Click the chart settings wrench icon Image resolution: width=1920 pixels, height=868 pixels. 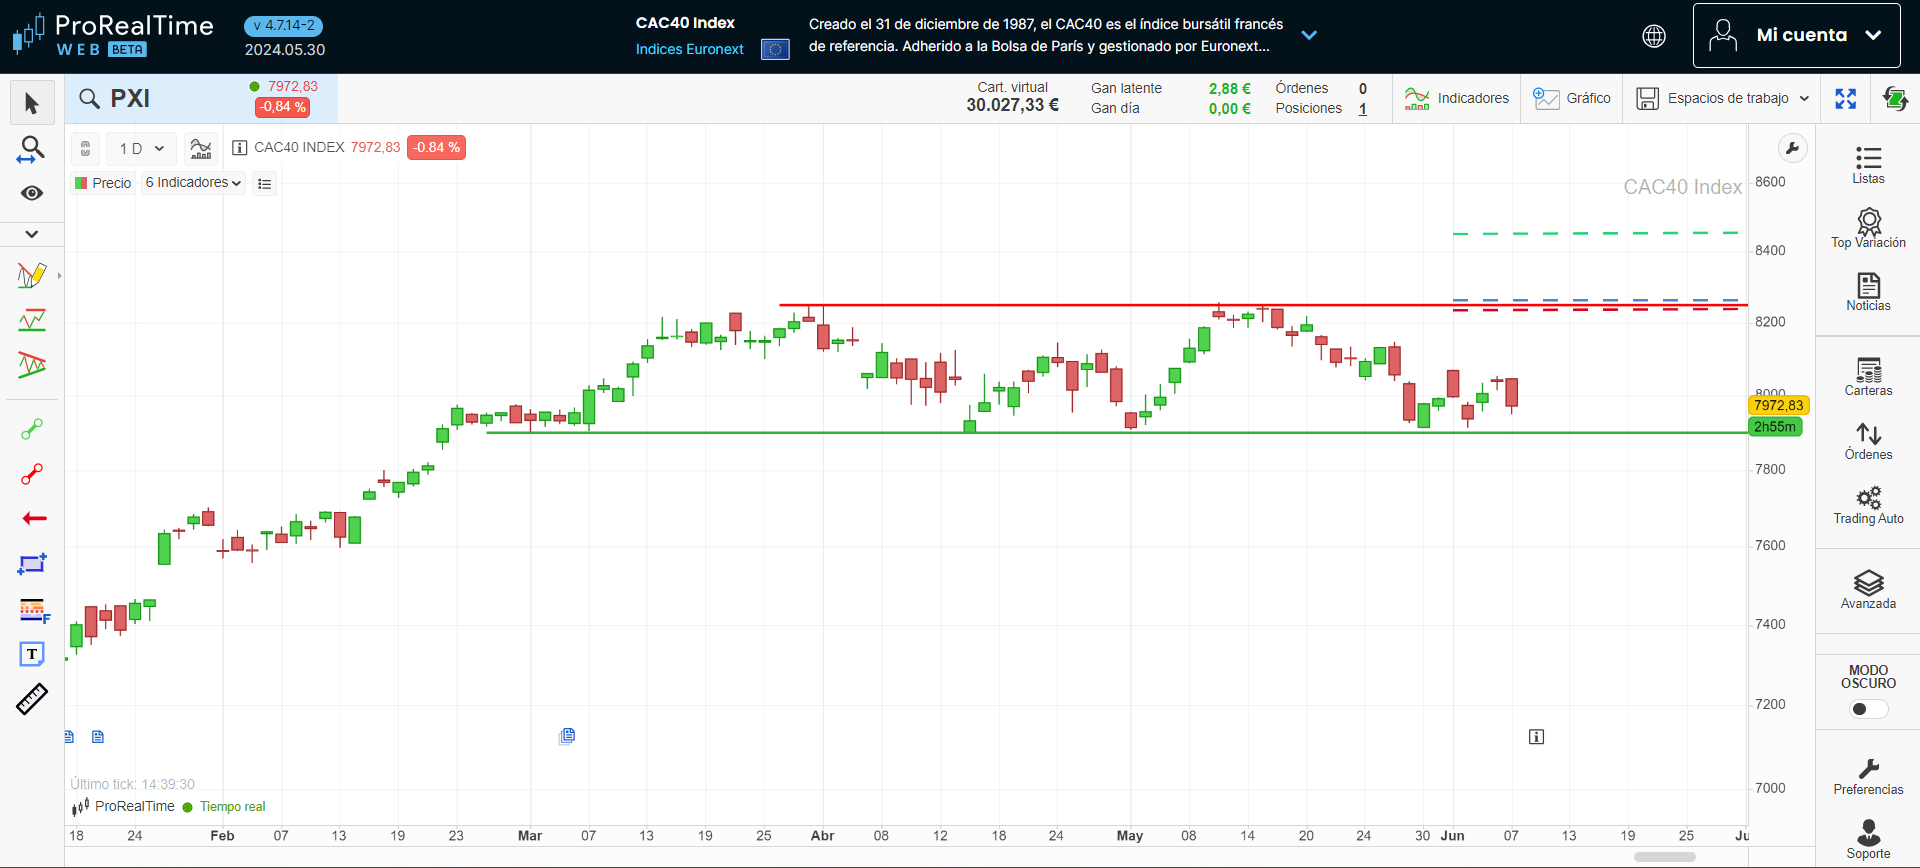(x=1792, y=149)
